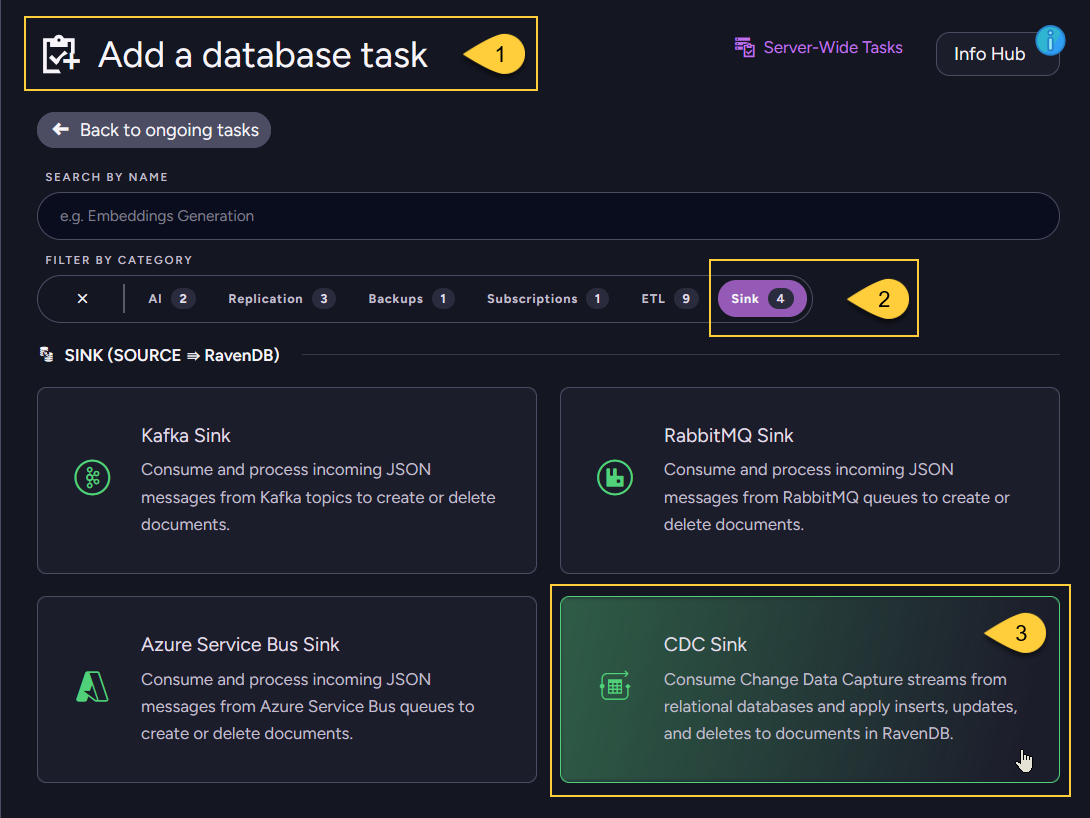The width and height of the screenshot is (1090, 818).
Task: Click the CDC Sink description text
Action: (840, 706)
